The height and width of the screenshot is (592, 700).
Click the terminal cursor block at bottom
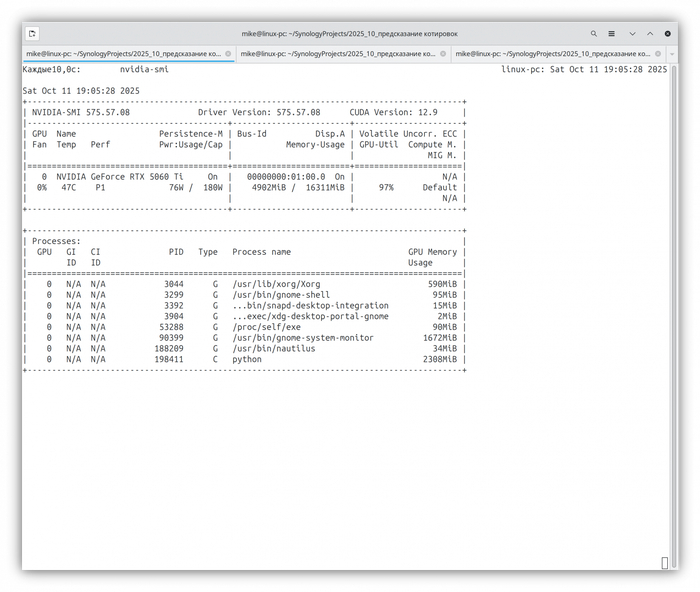[x=664, y=563]
